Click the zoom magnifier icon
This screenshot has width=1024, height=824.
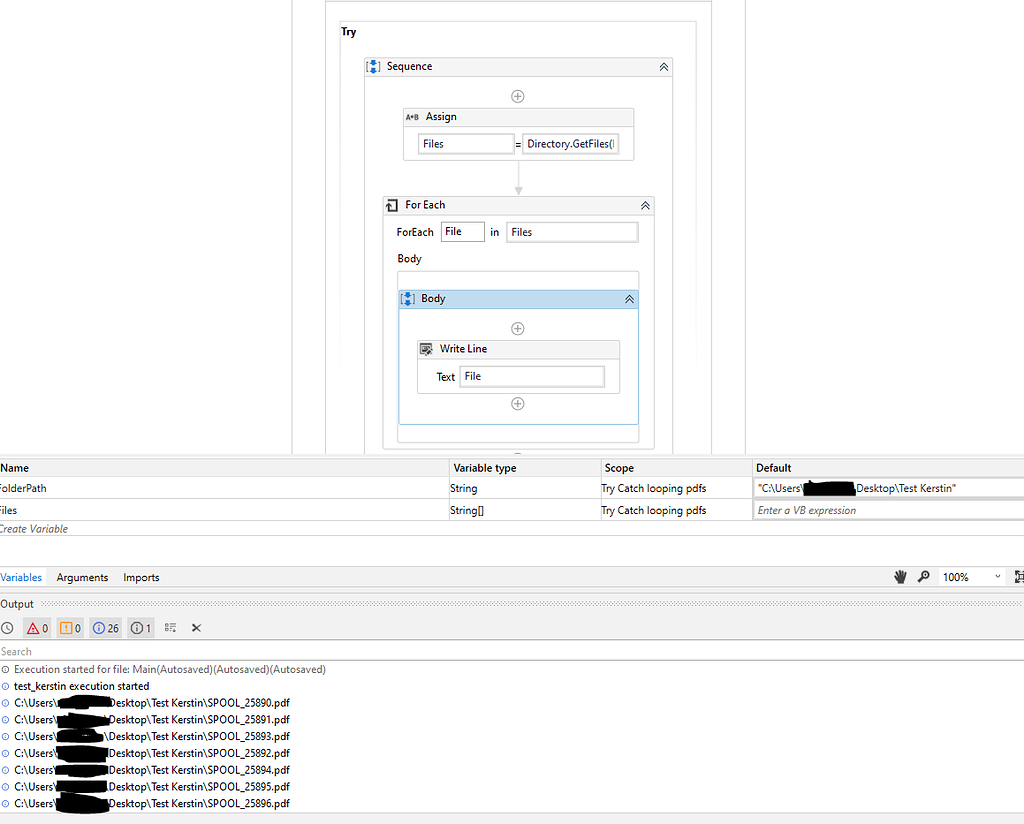pyautogui.click(x=924, y=577)
